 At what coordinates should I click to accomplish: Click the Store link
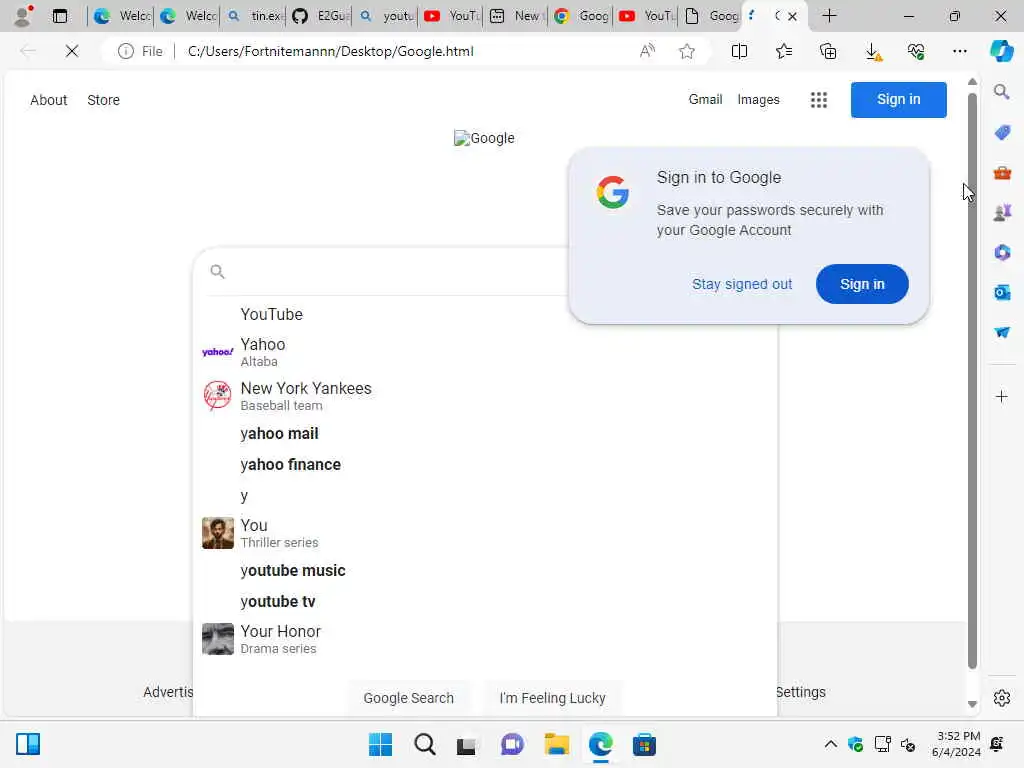click(x=103, y=100)
